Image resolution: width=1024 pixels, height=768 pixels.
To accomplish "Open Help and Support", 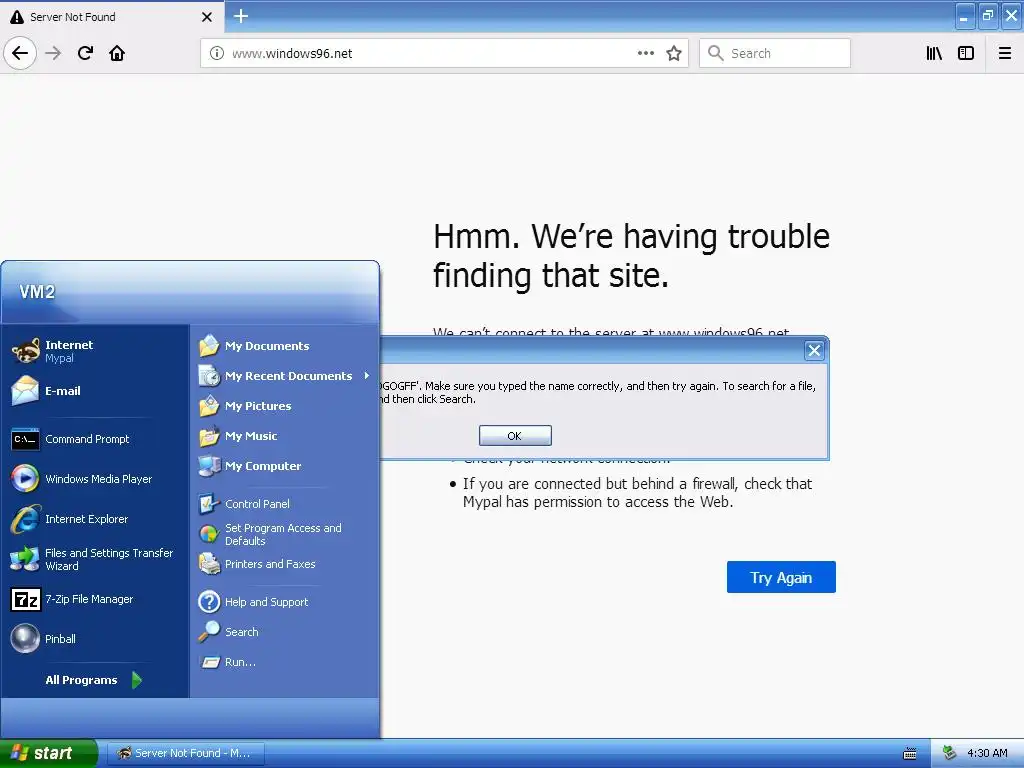I will pos(285,601).
